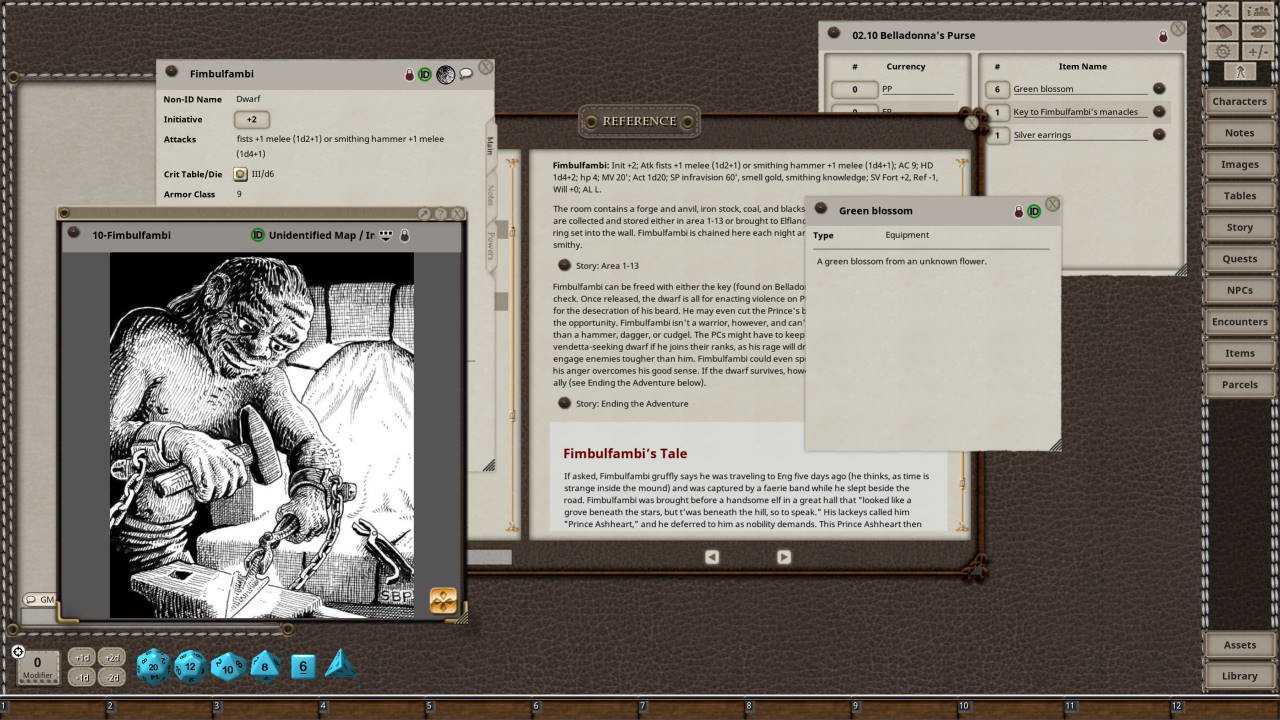This screenshot has width=1280, height=720.
Task: Open the Combat Tracker crossed-swords icon
Action: coord(1222,11)
